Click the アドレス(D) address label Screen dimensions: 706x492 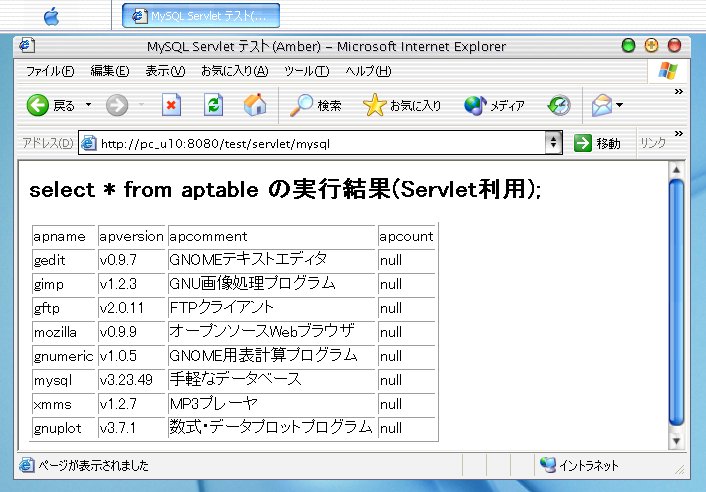pos(47,143)
